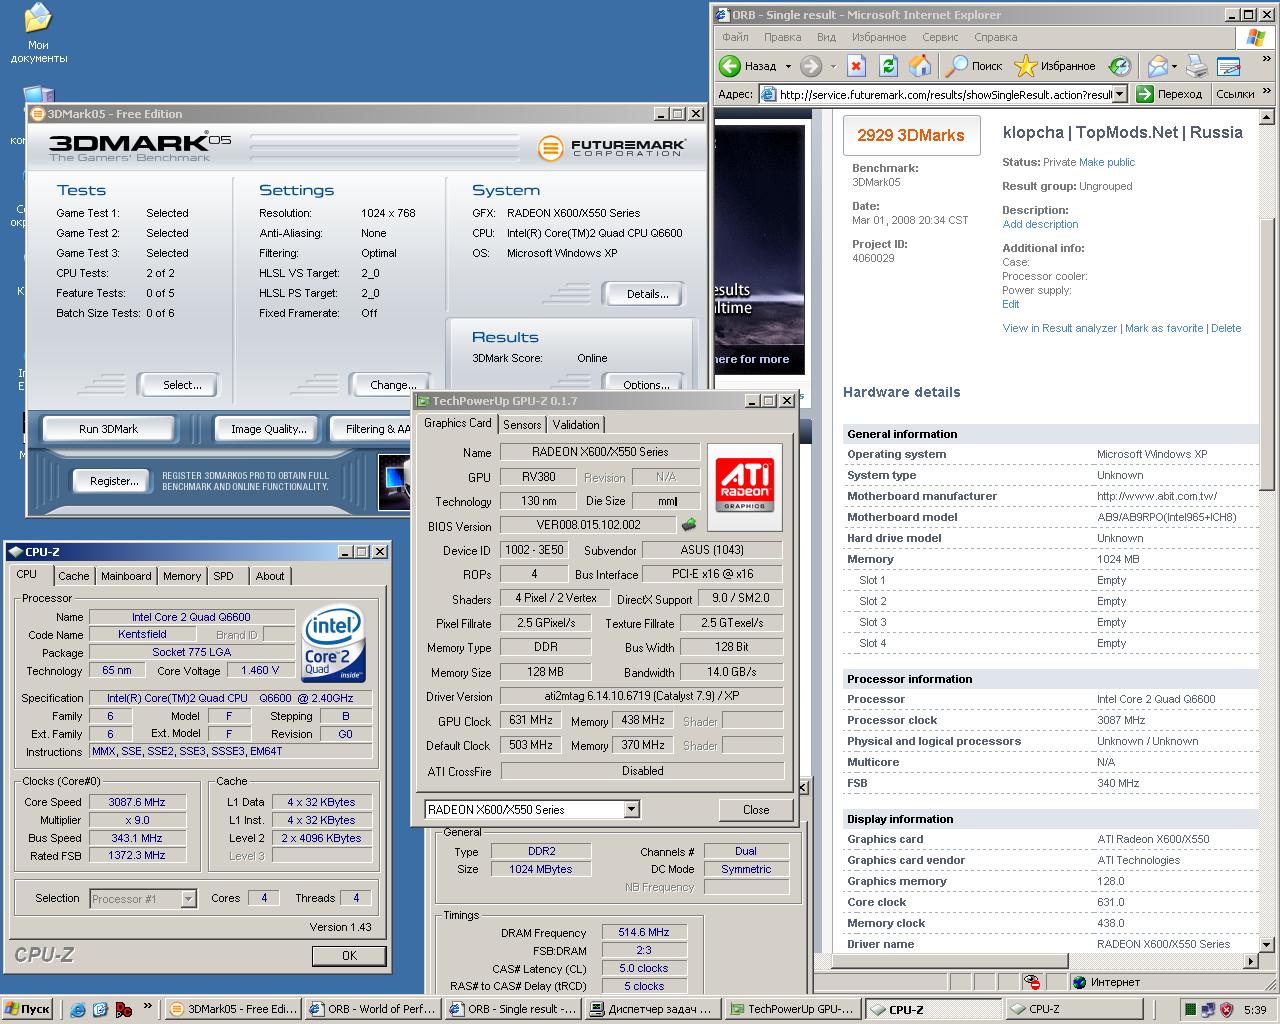Click the IE horizontal scrollbar right arrow
The width and height of the screenshot is (1280, 1024).
click(x=1250, y=960)
